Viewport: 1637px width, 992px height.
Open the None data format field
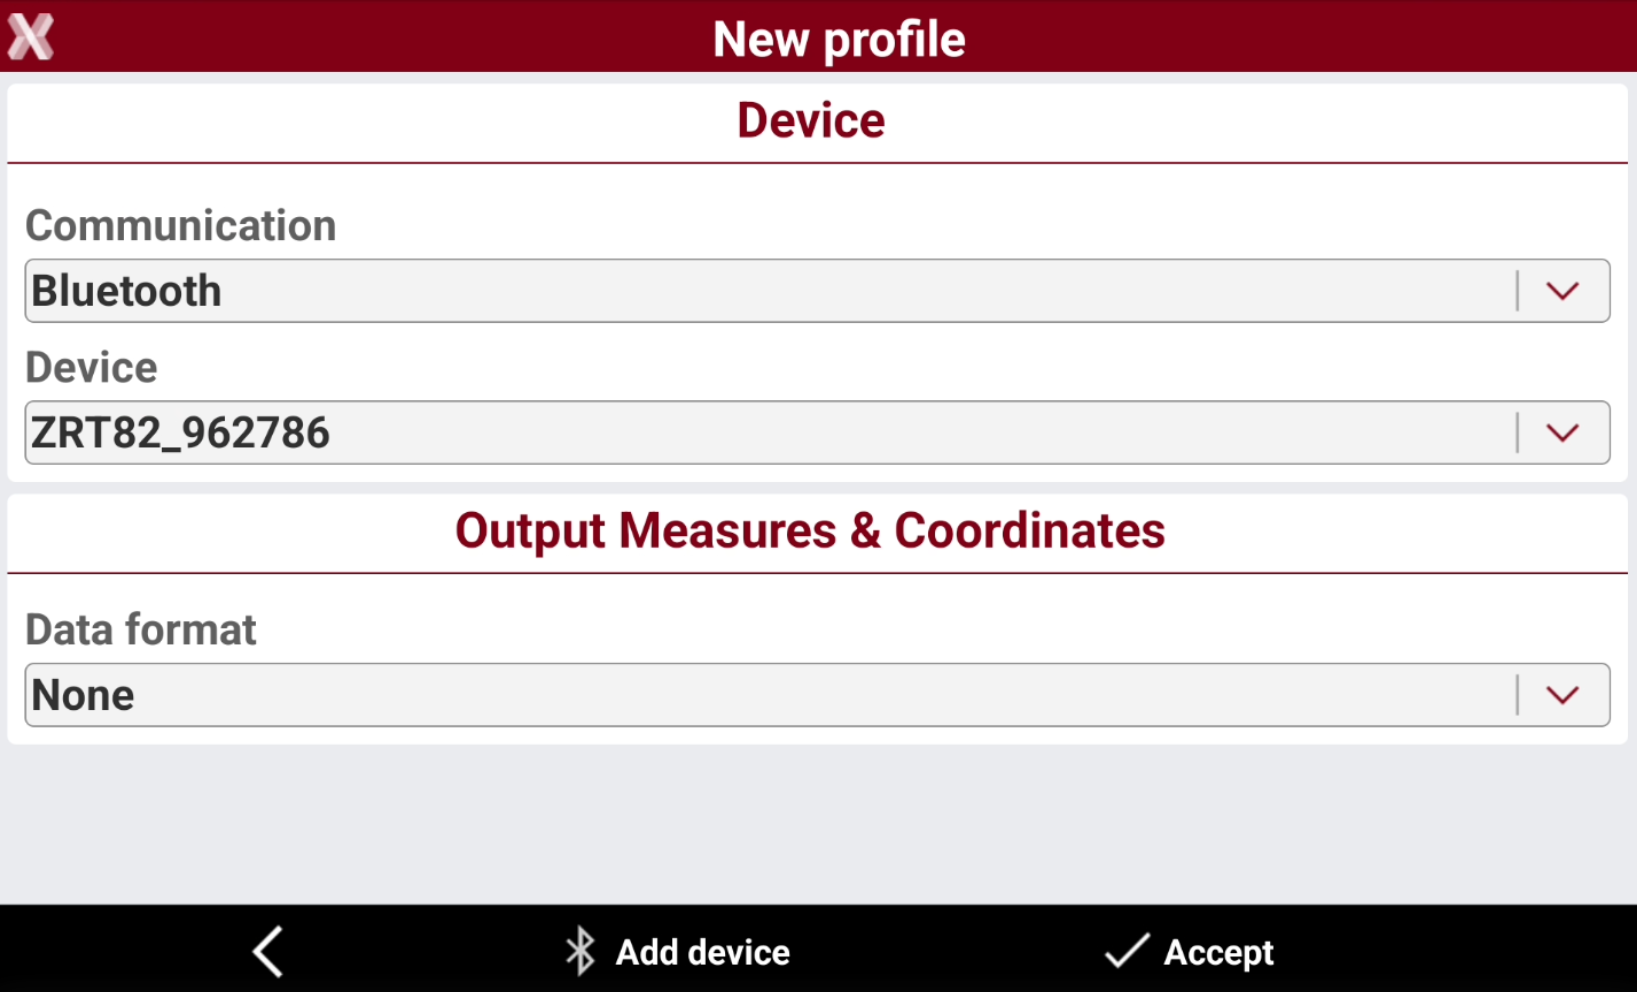(x=817, y=695)
